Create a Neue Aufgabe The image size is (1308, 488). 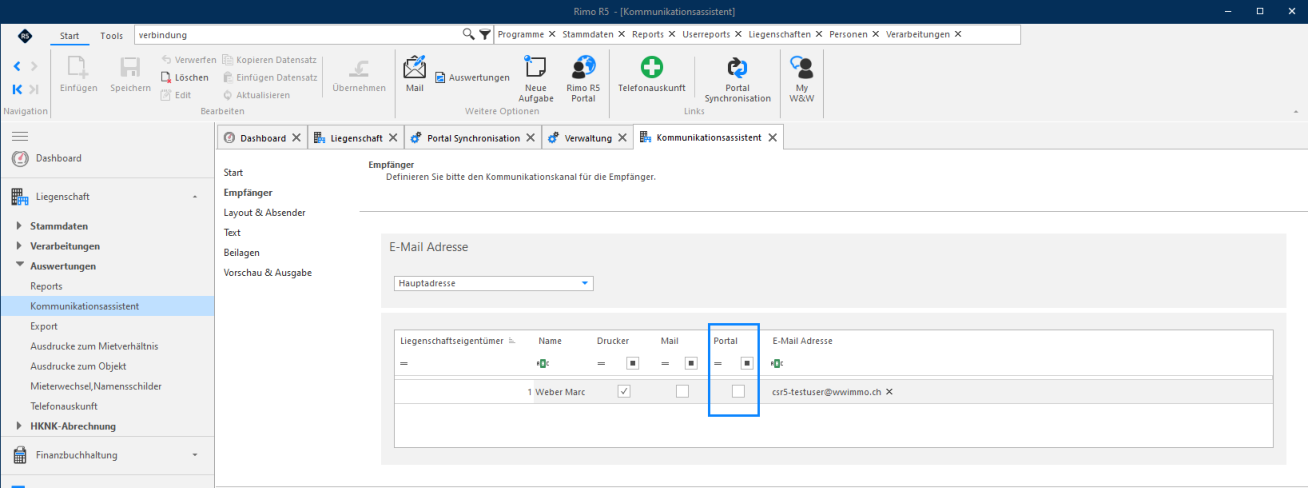tap(536, 79)
